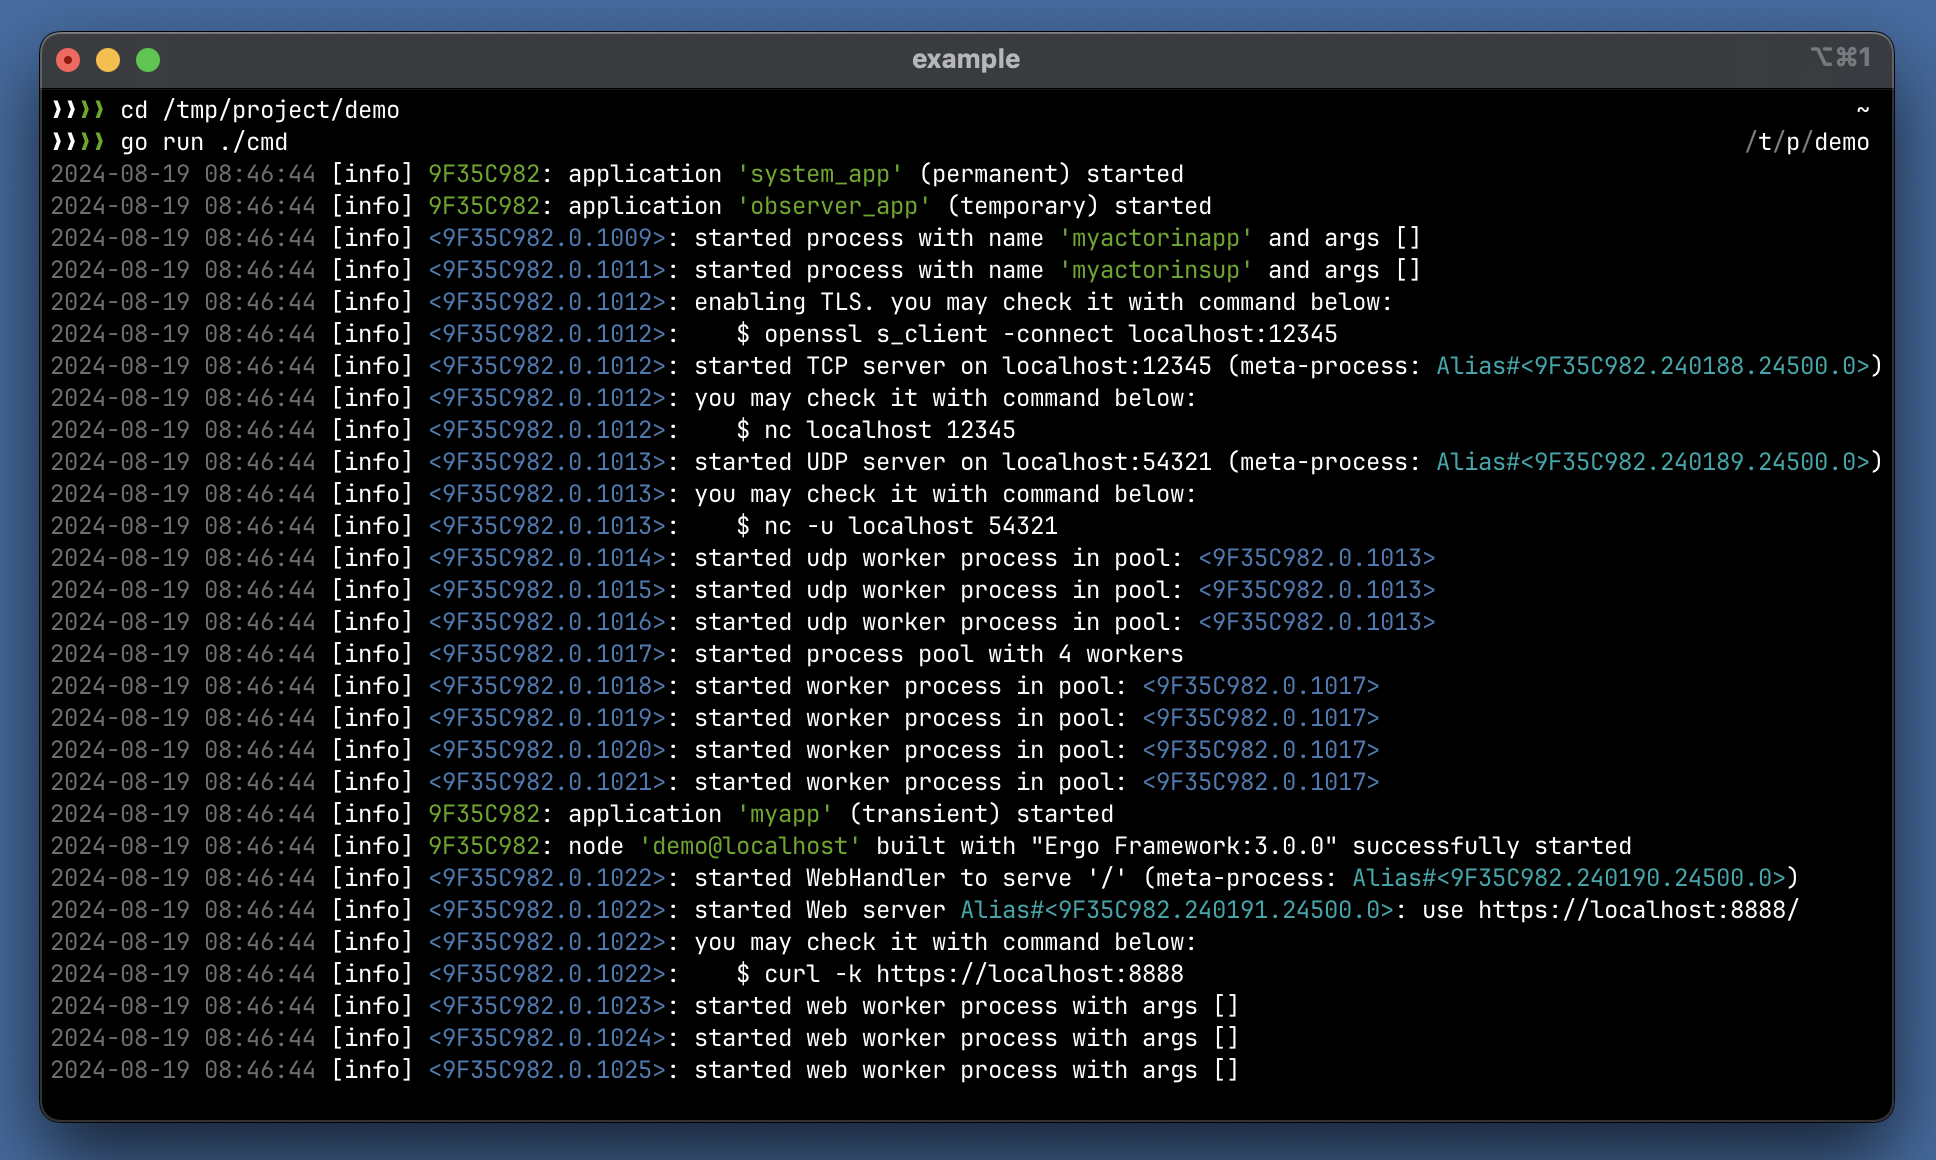Click the yellow minimize window button
1936x1160 pixels.
108,61
